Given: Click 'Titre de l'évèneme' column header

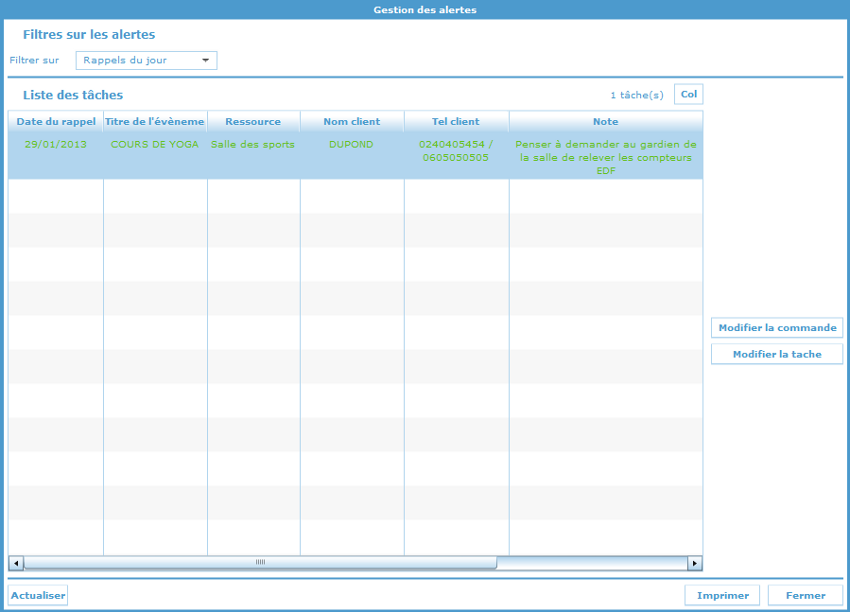Looking at the screenshot, I should 155,121.
